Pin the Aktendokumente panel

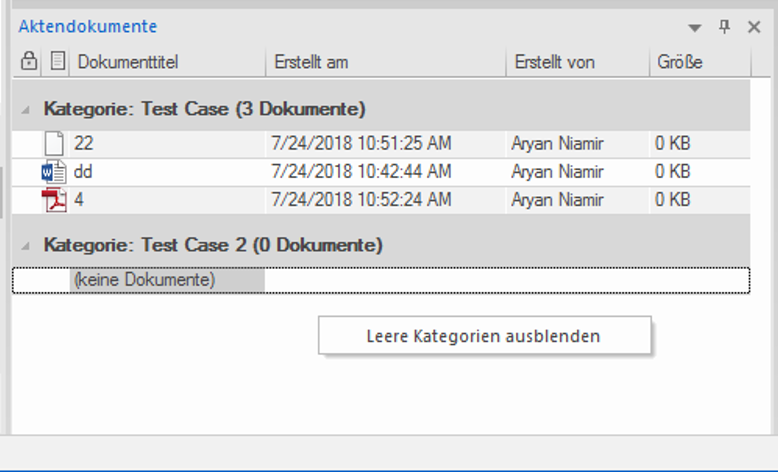726,27
